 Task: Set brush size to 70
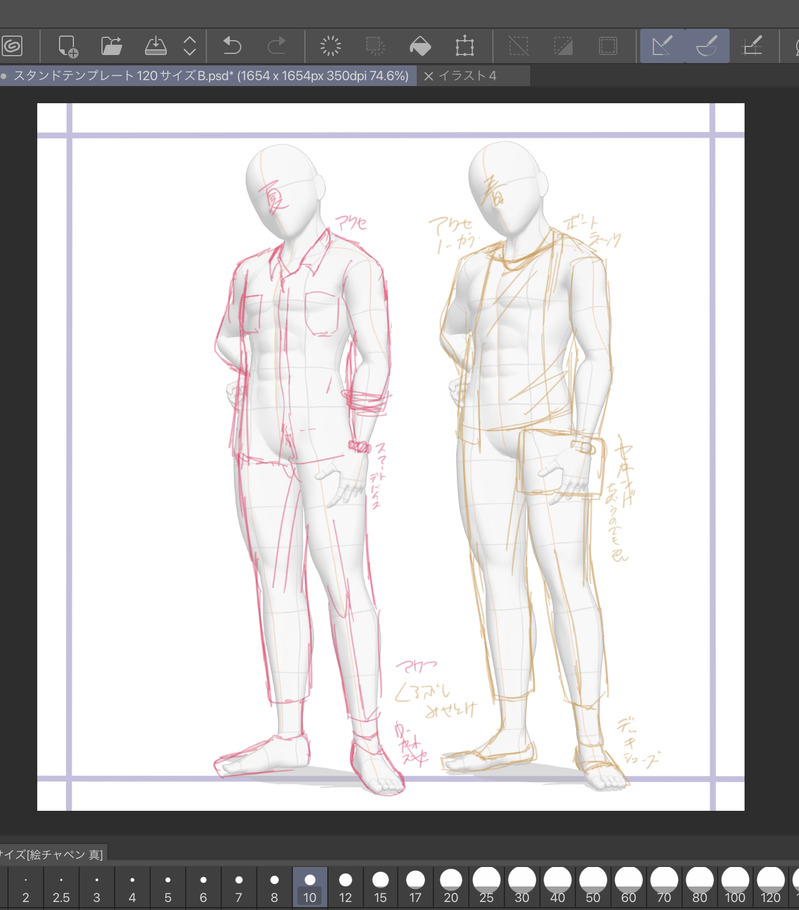(664, 887)
